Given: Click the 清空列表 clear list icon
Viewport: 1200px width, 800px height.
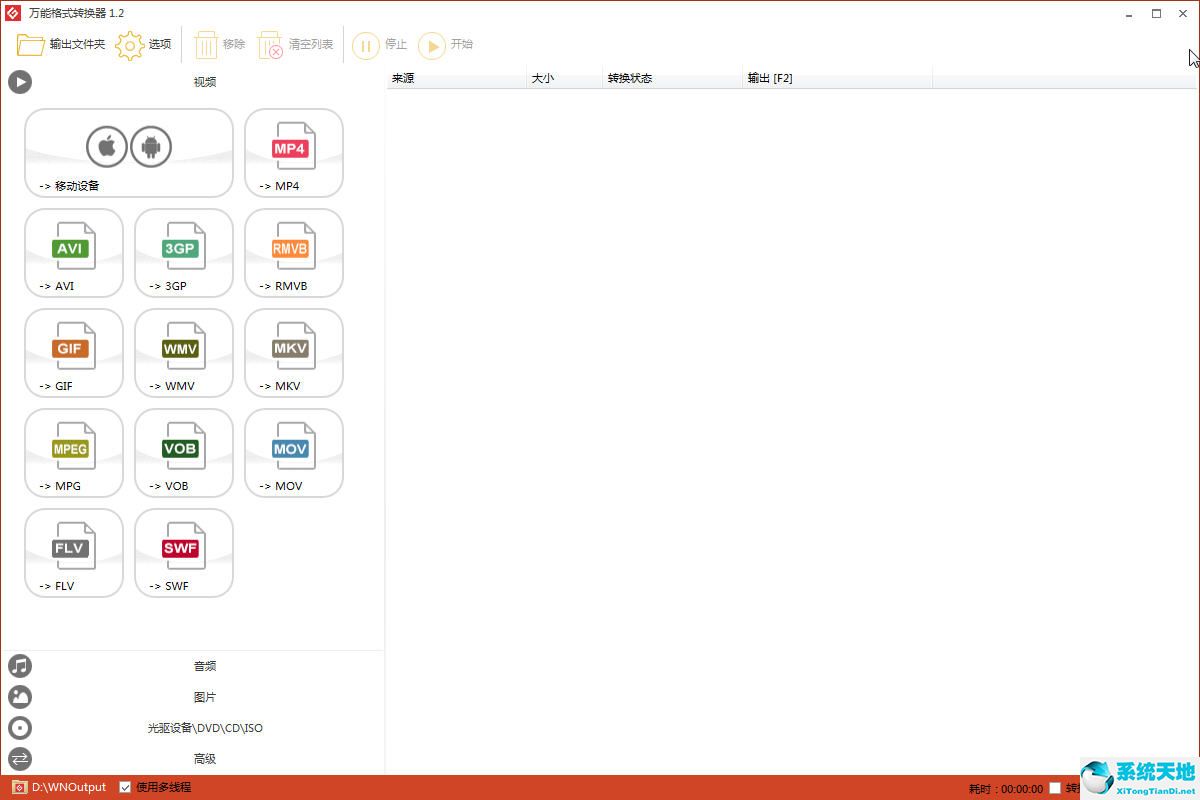Looking at the screenshot, I should point(271,45).
